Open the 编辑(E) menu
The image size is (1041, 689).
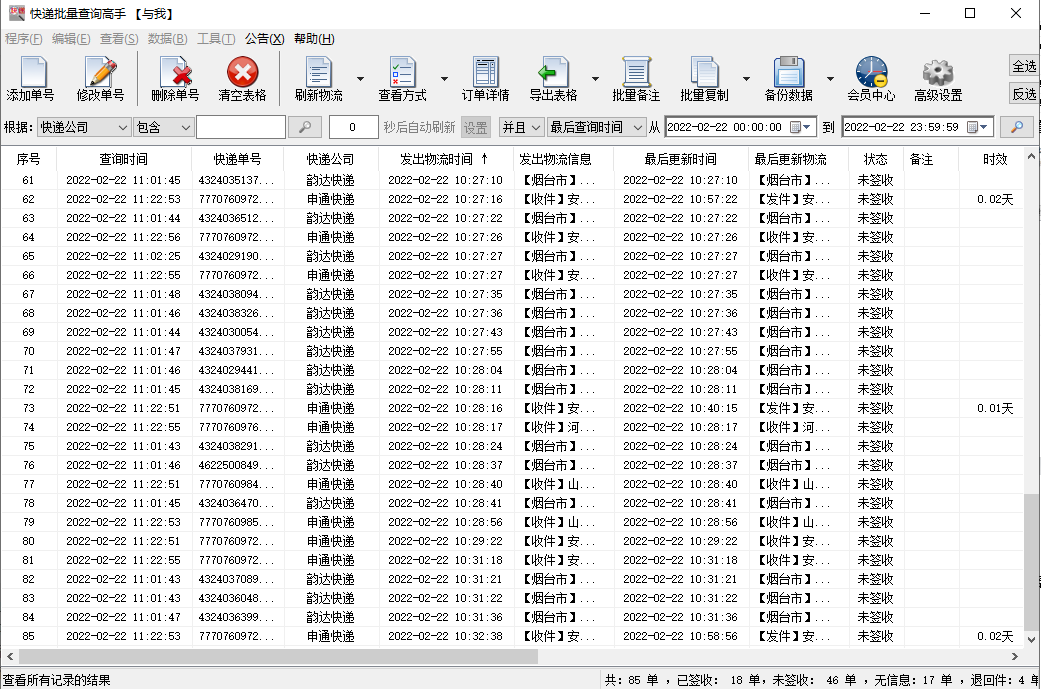point(71,38)
